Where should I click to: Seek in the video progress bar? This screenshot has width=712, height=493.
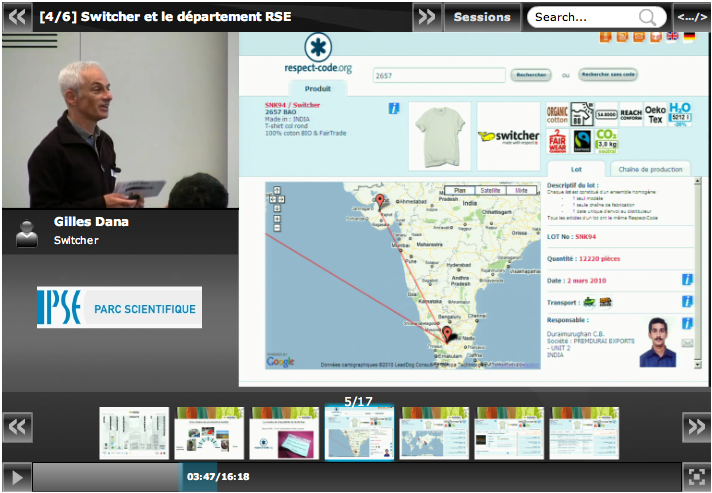pos(356,477)
